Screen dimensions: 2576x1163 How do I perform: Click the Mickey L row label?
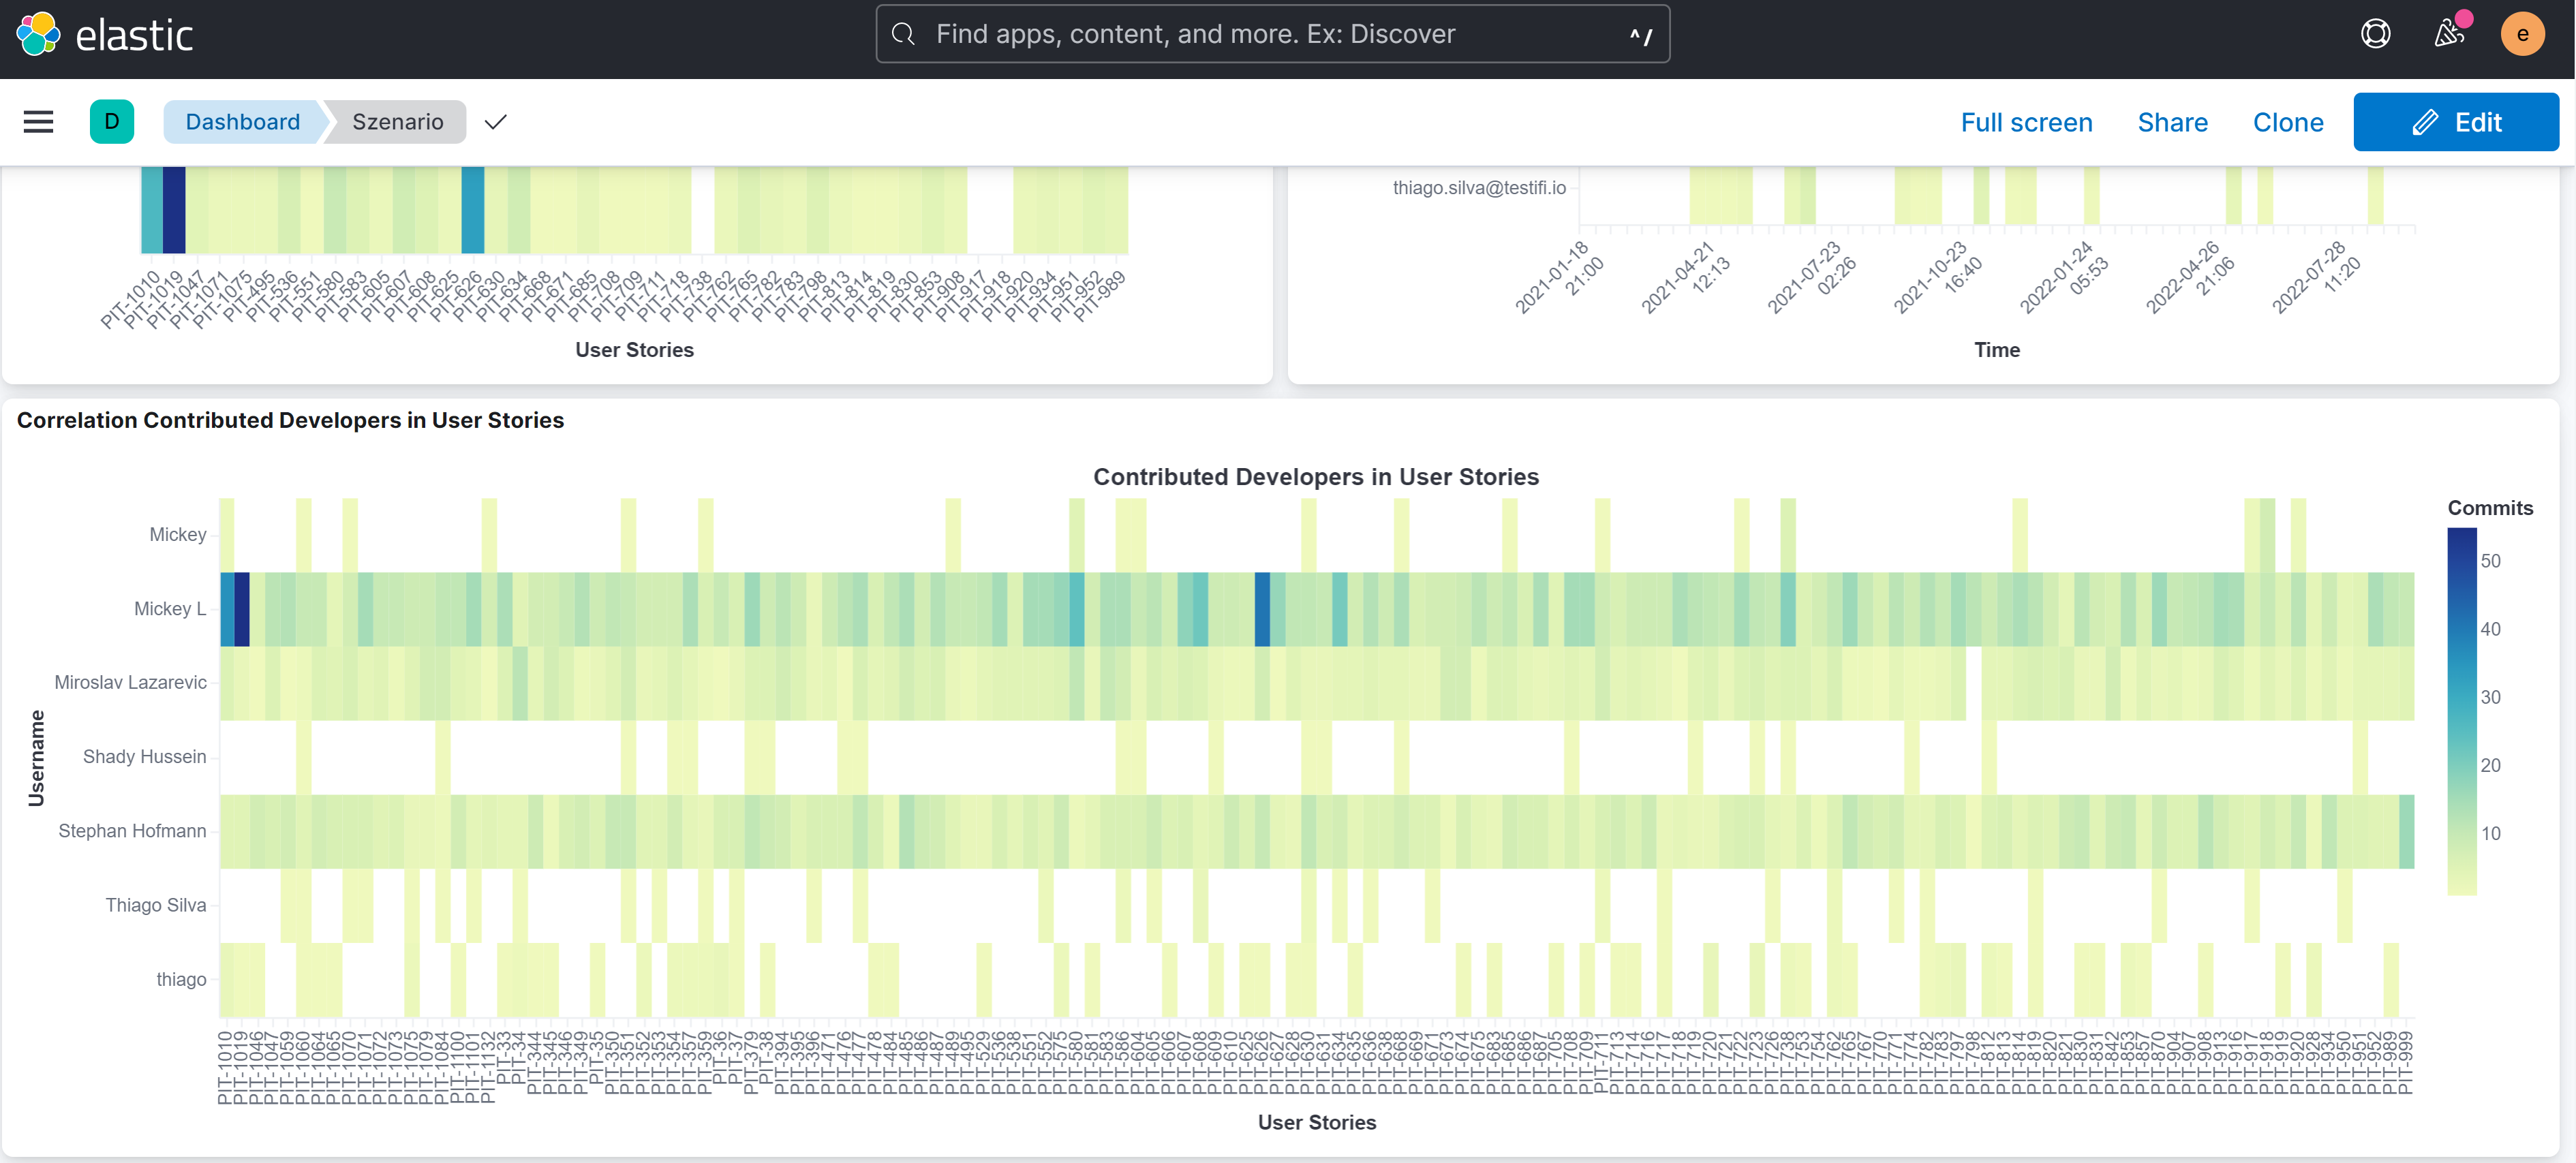pyautogui.click(x=170, y=609)
